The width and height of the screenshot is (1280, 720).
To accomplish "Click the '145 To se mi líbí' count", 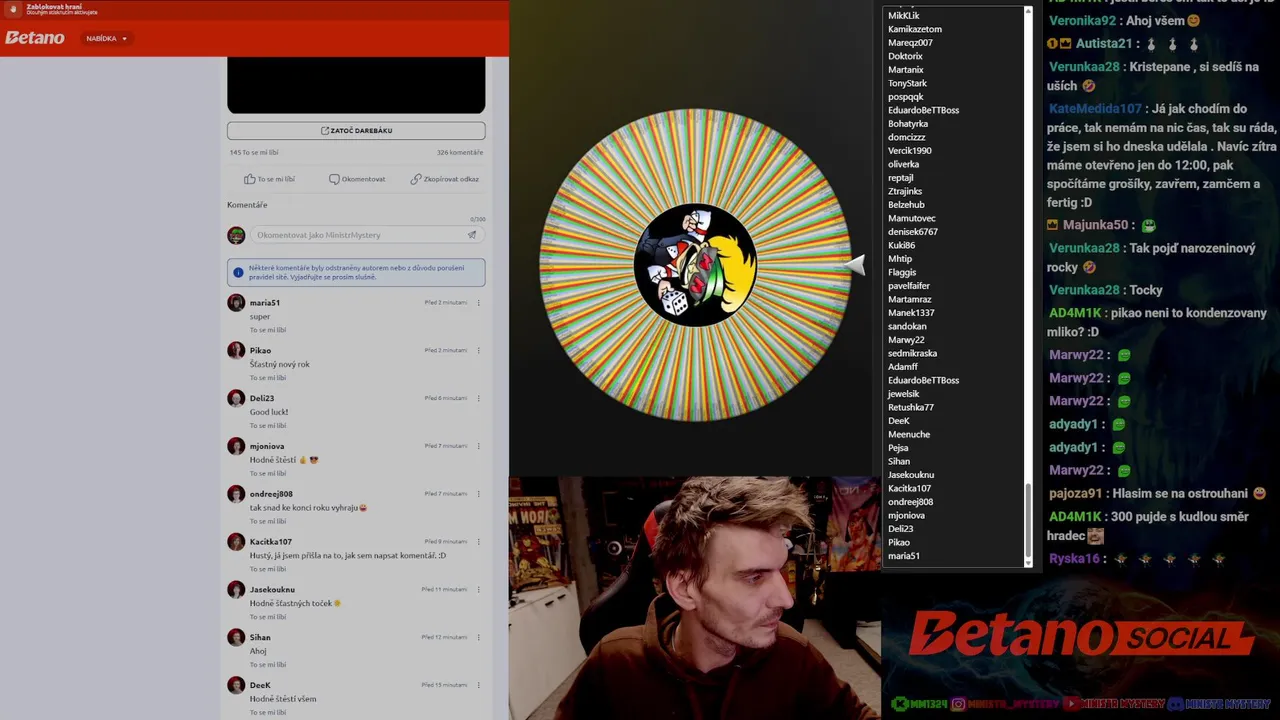I will pyautogui.click(x=254, y=153).
